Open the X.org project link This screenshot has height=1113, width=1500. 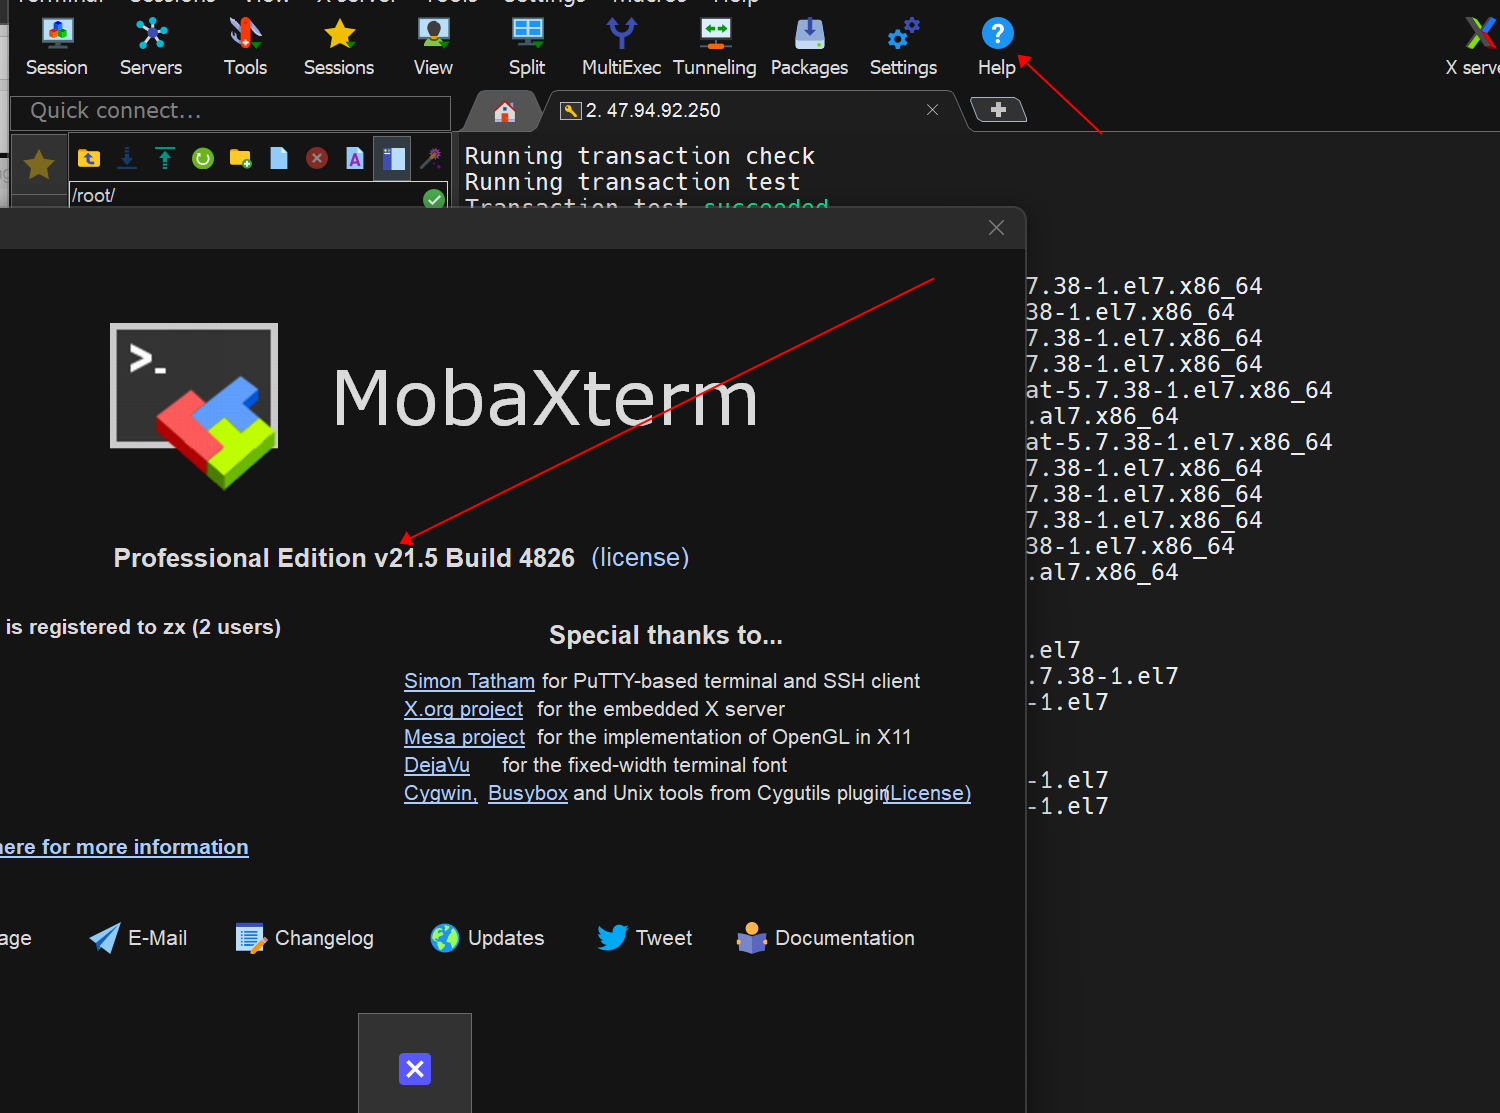(x=463, y=709)
